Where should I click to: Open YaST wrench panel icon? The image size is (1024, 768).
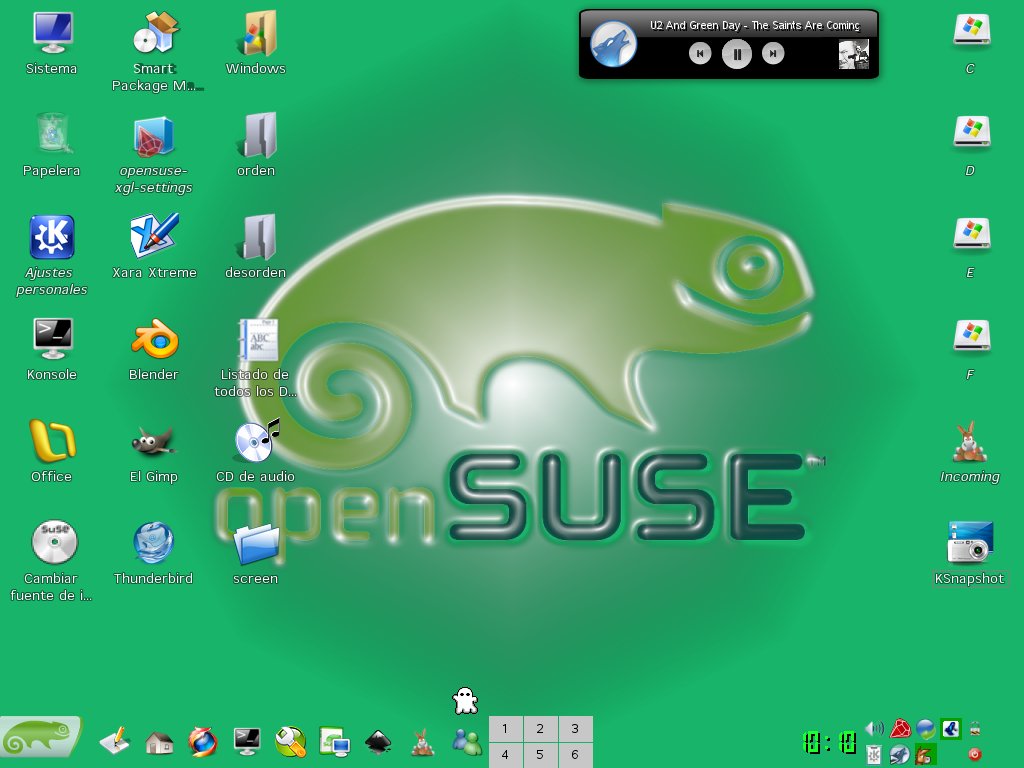tap(291, 742)
